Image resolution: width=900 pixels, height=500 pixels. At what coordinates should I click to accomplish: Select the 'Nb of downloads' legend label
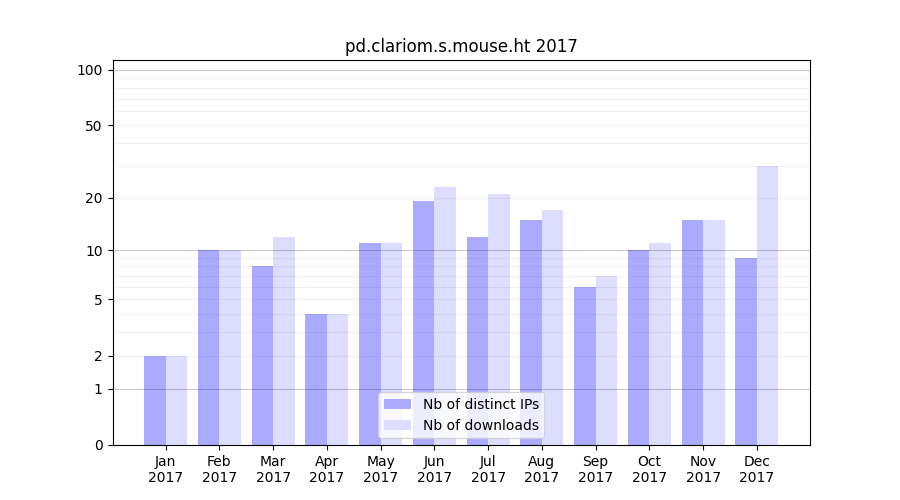coord(480,425)
